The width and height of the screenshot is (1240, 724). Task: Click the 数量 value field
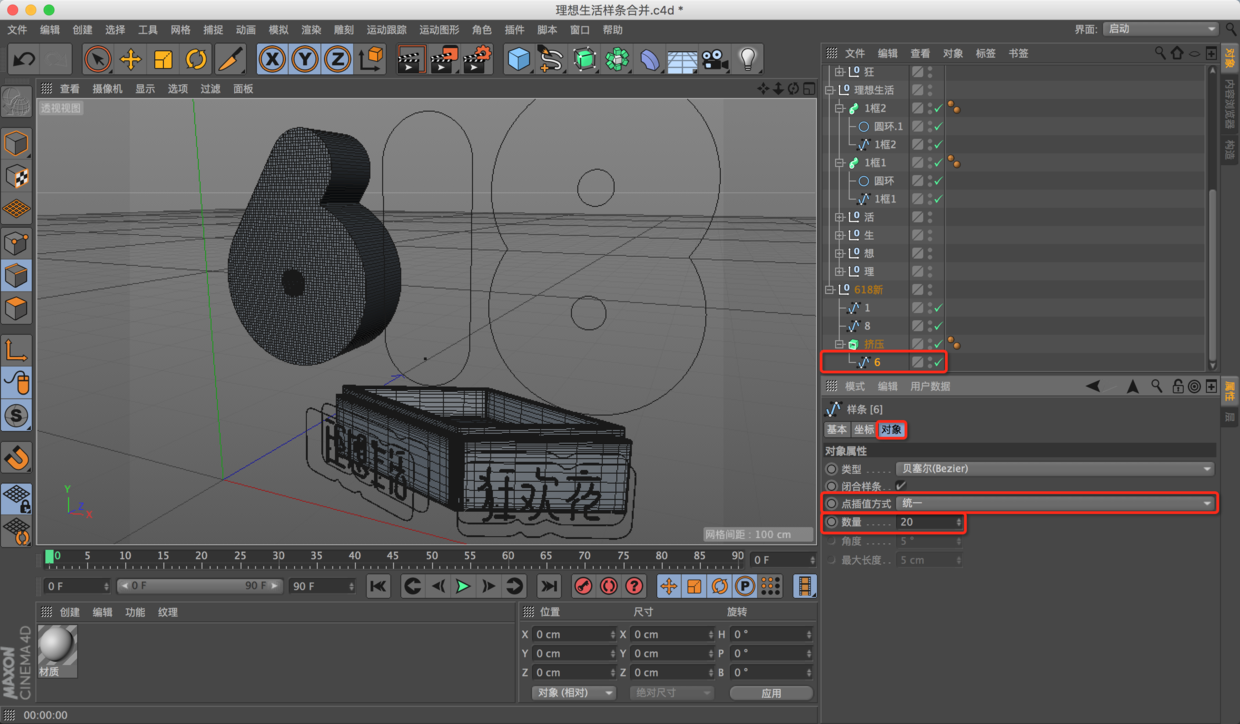[x=929, y=522]
